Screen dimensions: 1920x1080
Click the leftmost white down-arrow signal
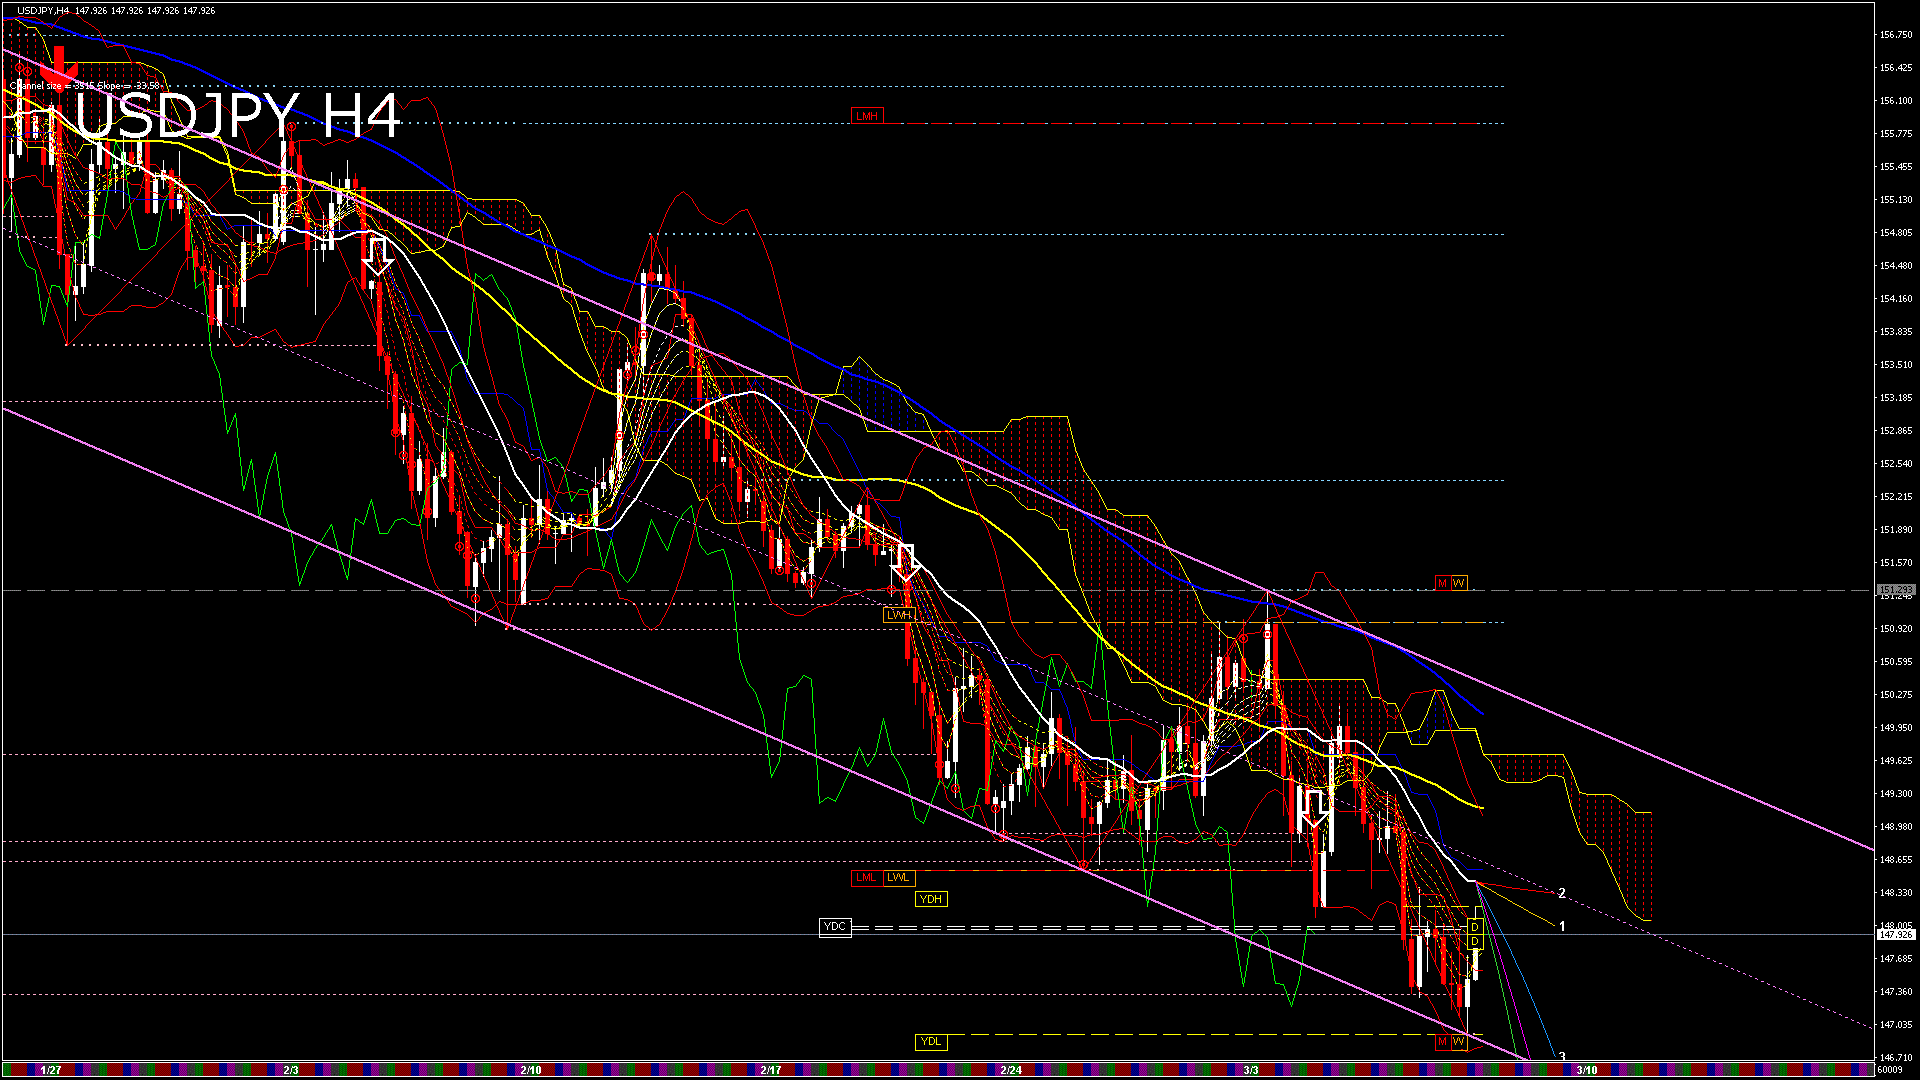377,256
